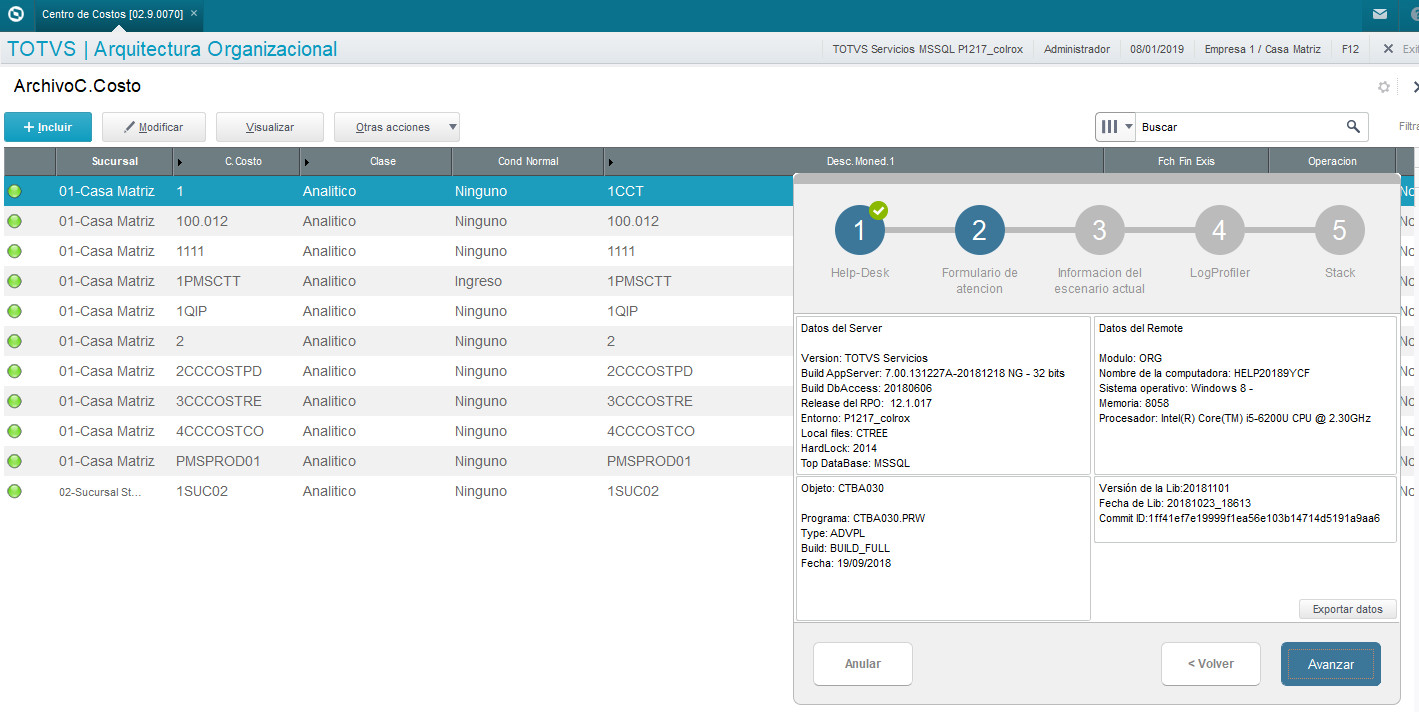Expand Clase column header arrow
This screenshot has height=712, width=1419.
(x=306, y=161)
